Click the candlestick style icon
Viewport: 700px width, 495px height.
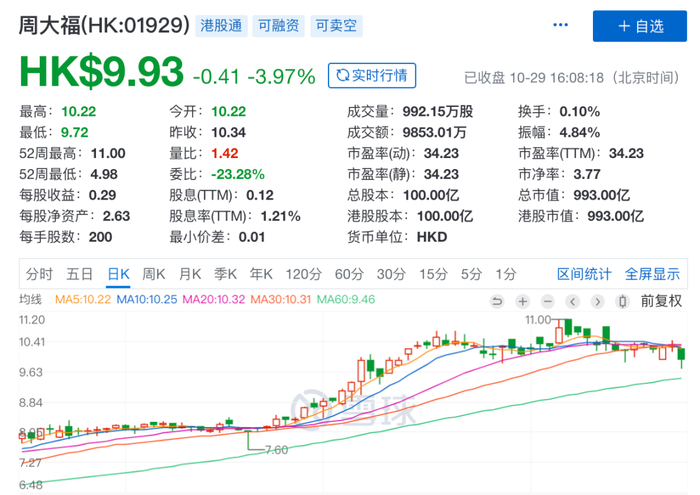(622, 302)
